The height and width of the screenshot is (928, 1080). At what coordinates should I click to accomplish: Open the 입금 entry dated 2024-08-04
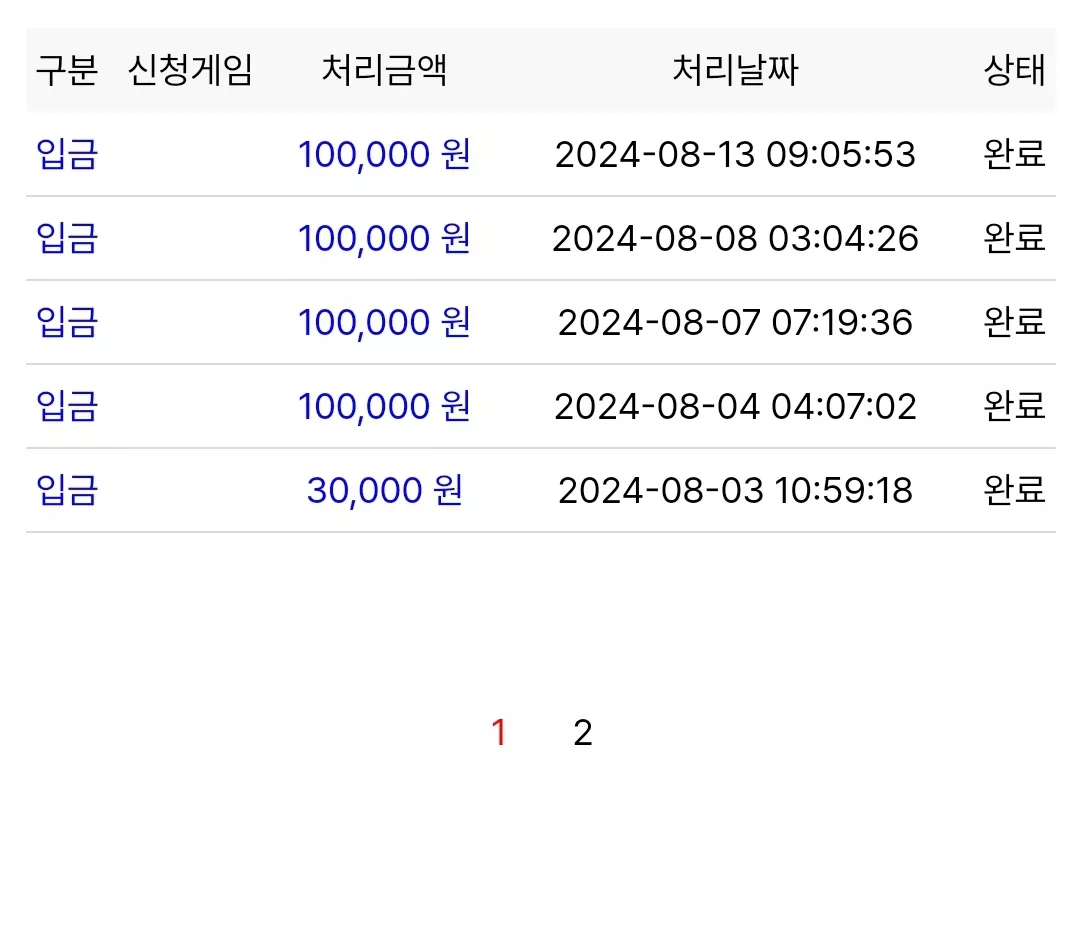[67, 406]
